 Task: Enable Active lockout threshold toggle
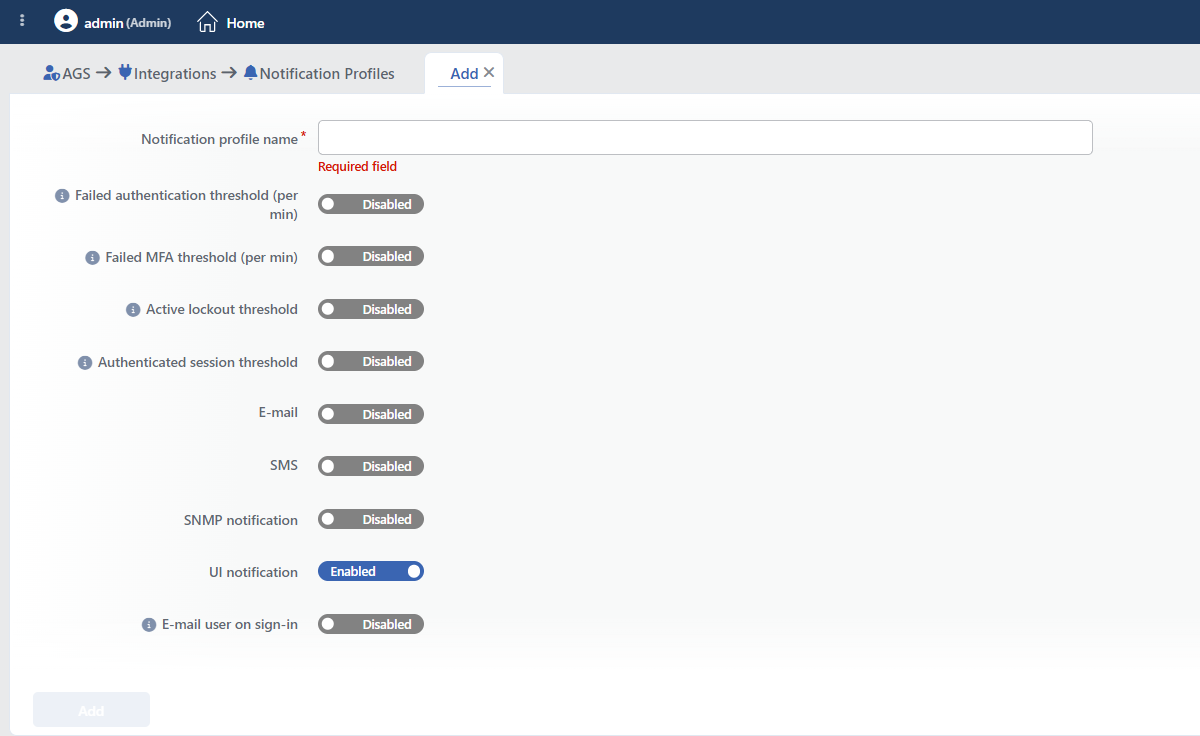tap(371, 309)
